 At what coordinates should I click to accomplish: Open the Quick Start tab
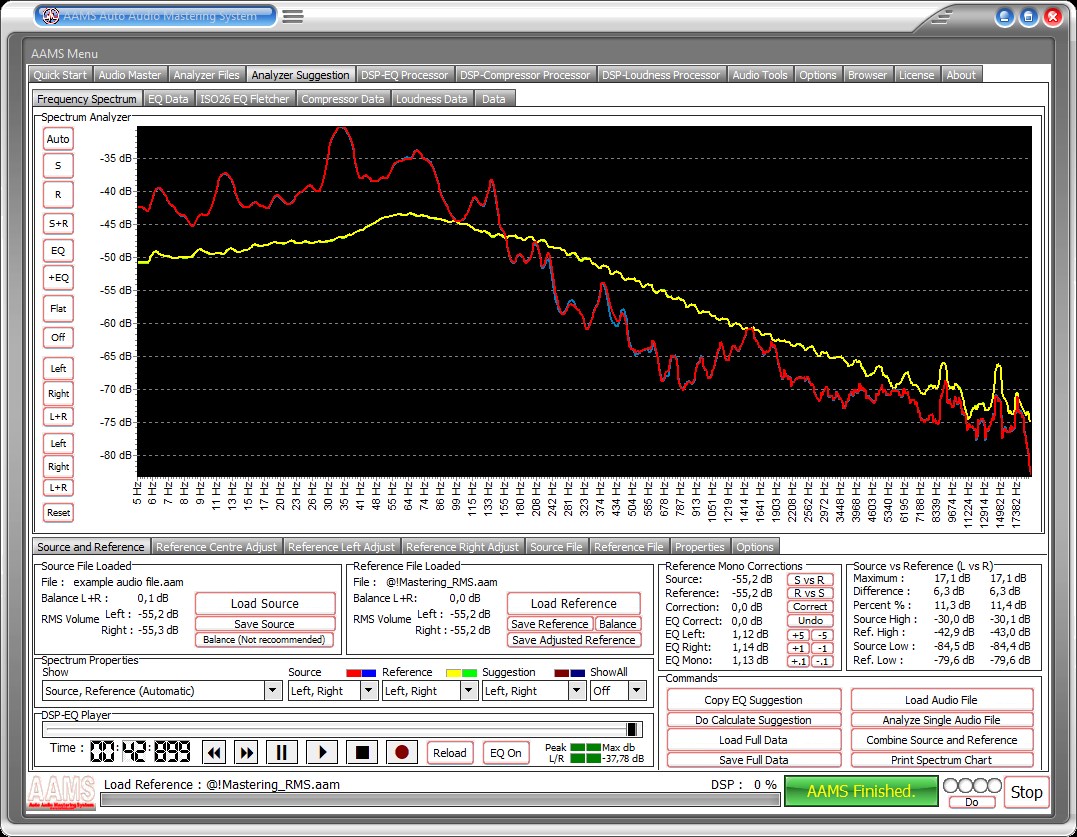click(60, 75)
